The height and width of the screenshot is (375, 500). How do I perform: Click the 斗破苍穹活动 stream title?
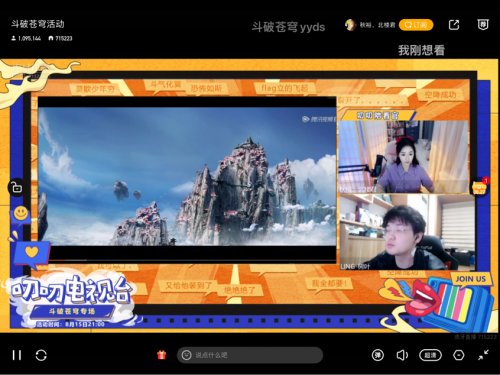[x=38, y=24]
